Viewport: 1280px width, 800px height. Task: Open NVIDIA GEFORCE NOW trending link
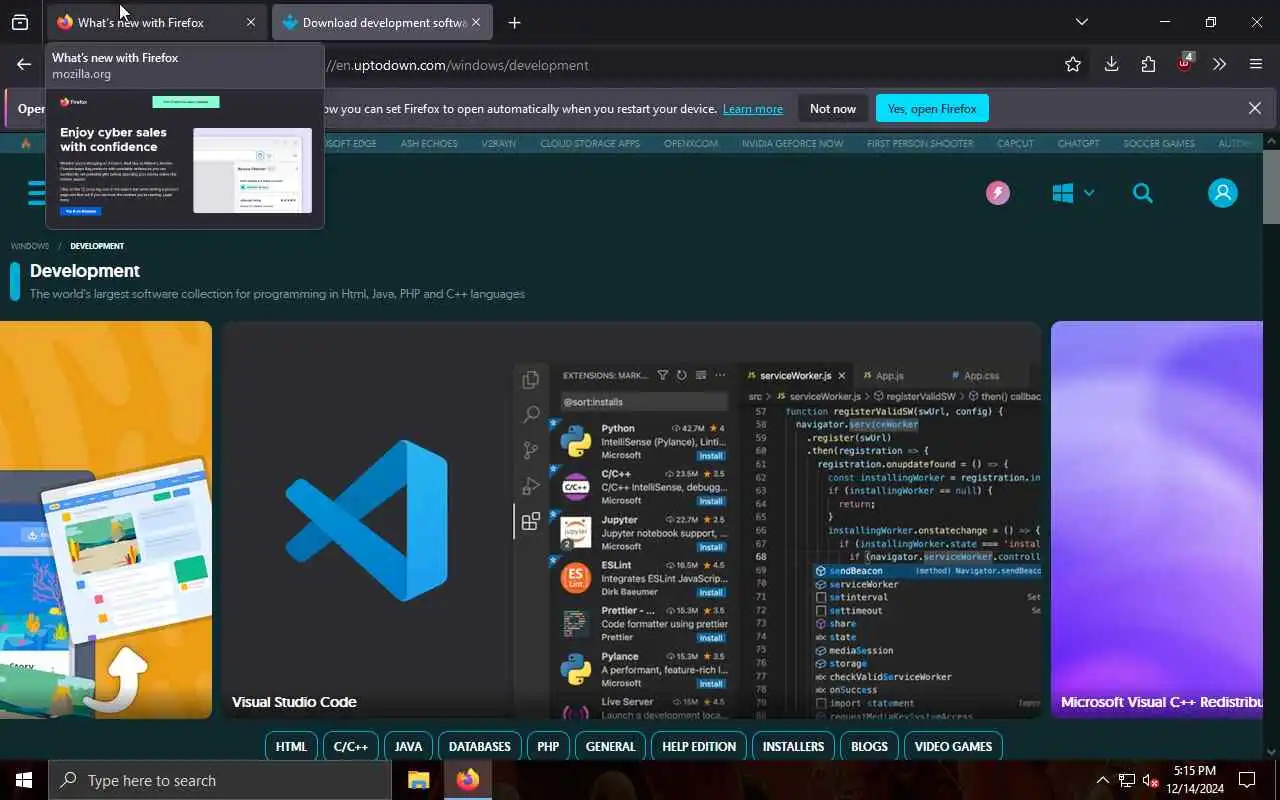(x=792, y=143)
